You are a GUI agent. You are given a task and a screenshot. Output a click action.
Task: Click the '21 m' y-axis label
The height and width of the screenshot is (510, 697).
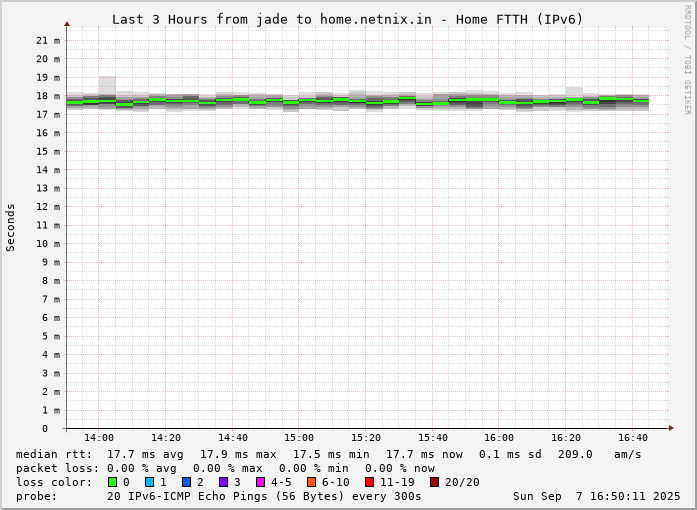(x=48, y=40)
